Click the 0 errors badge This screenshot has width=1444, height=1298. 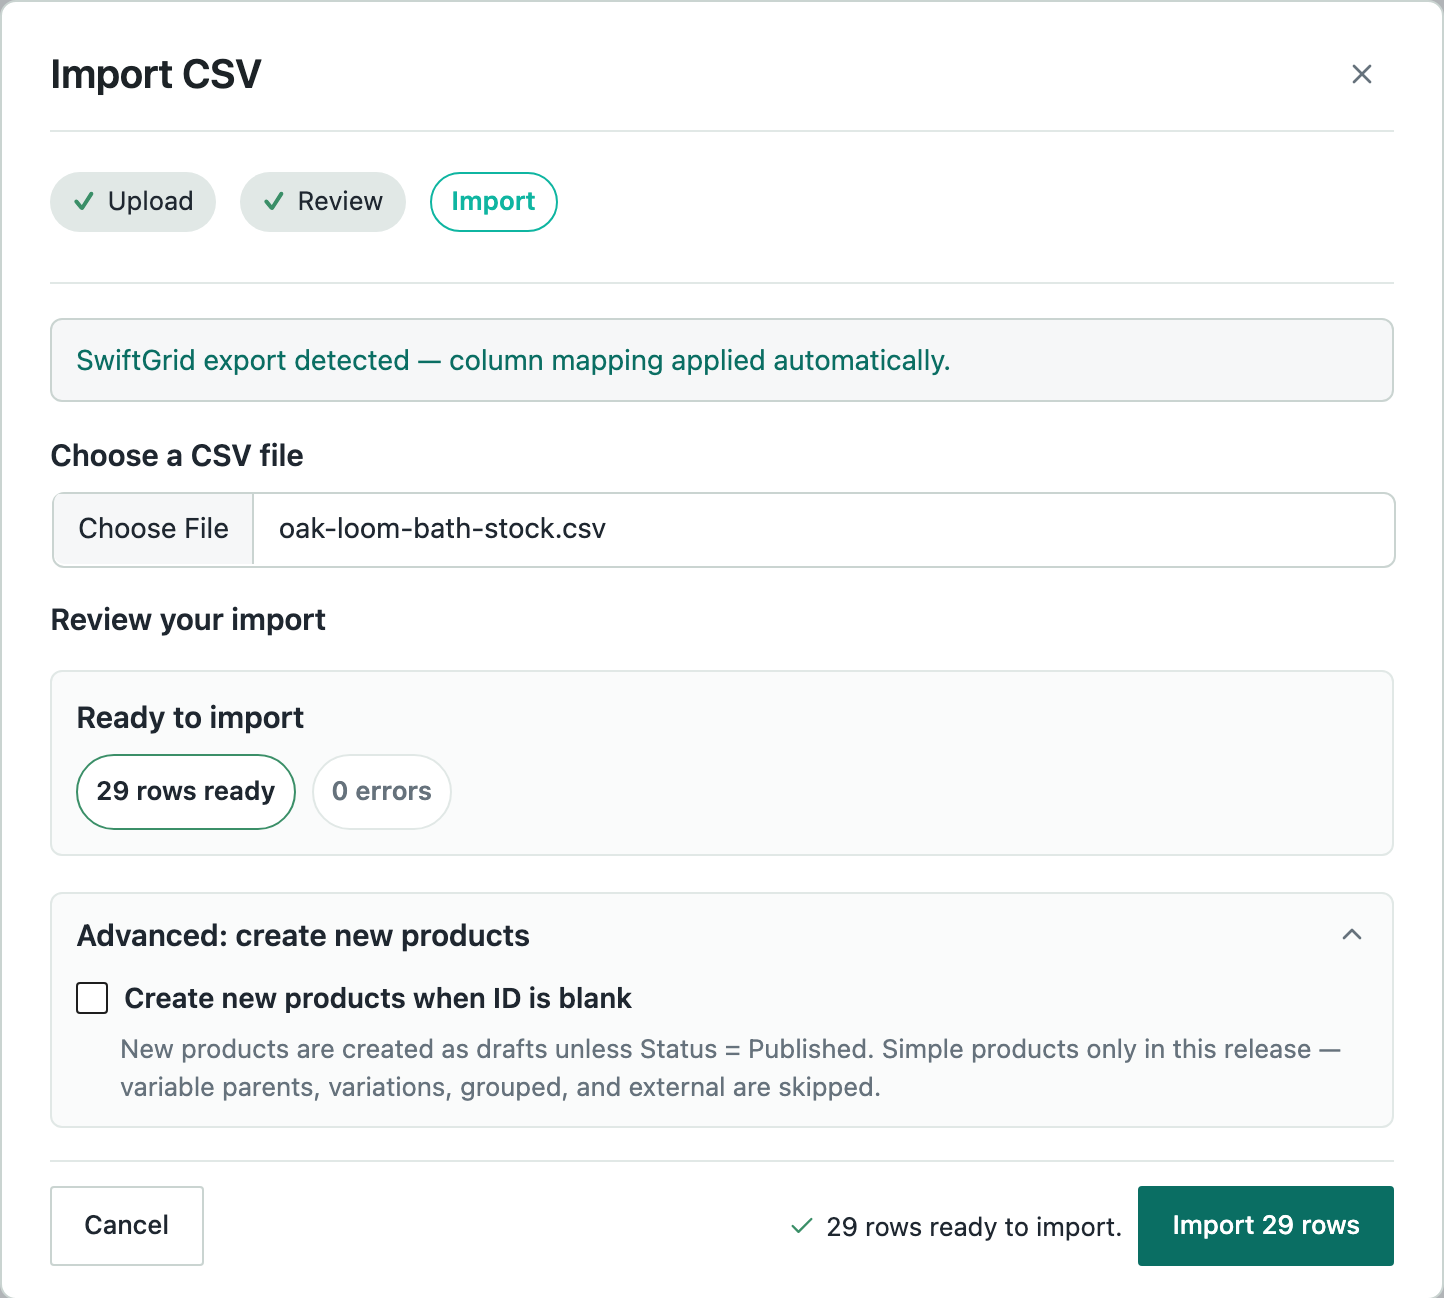point(382,792)
